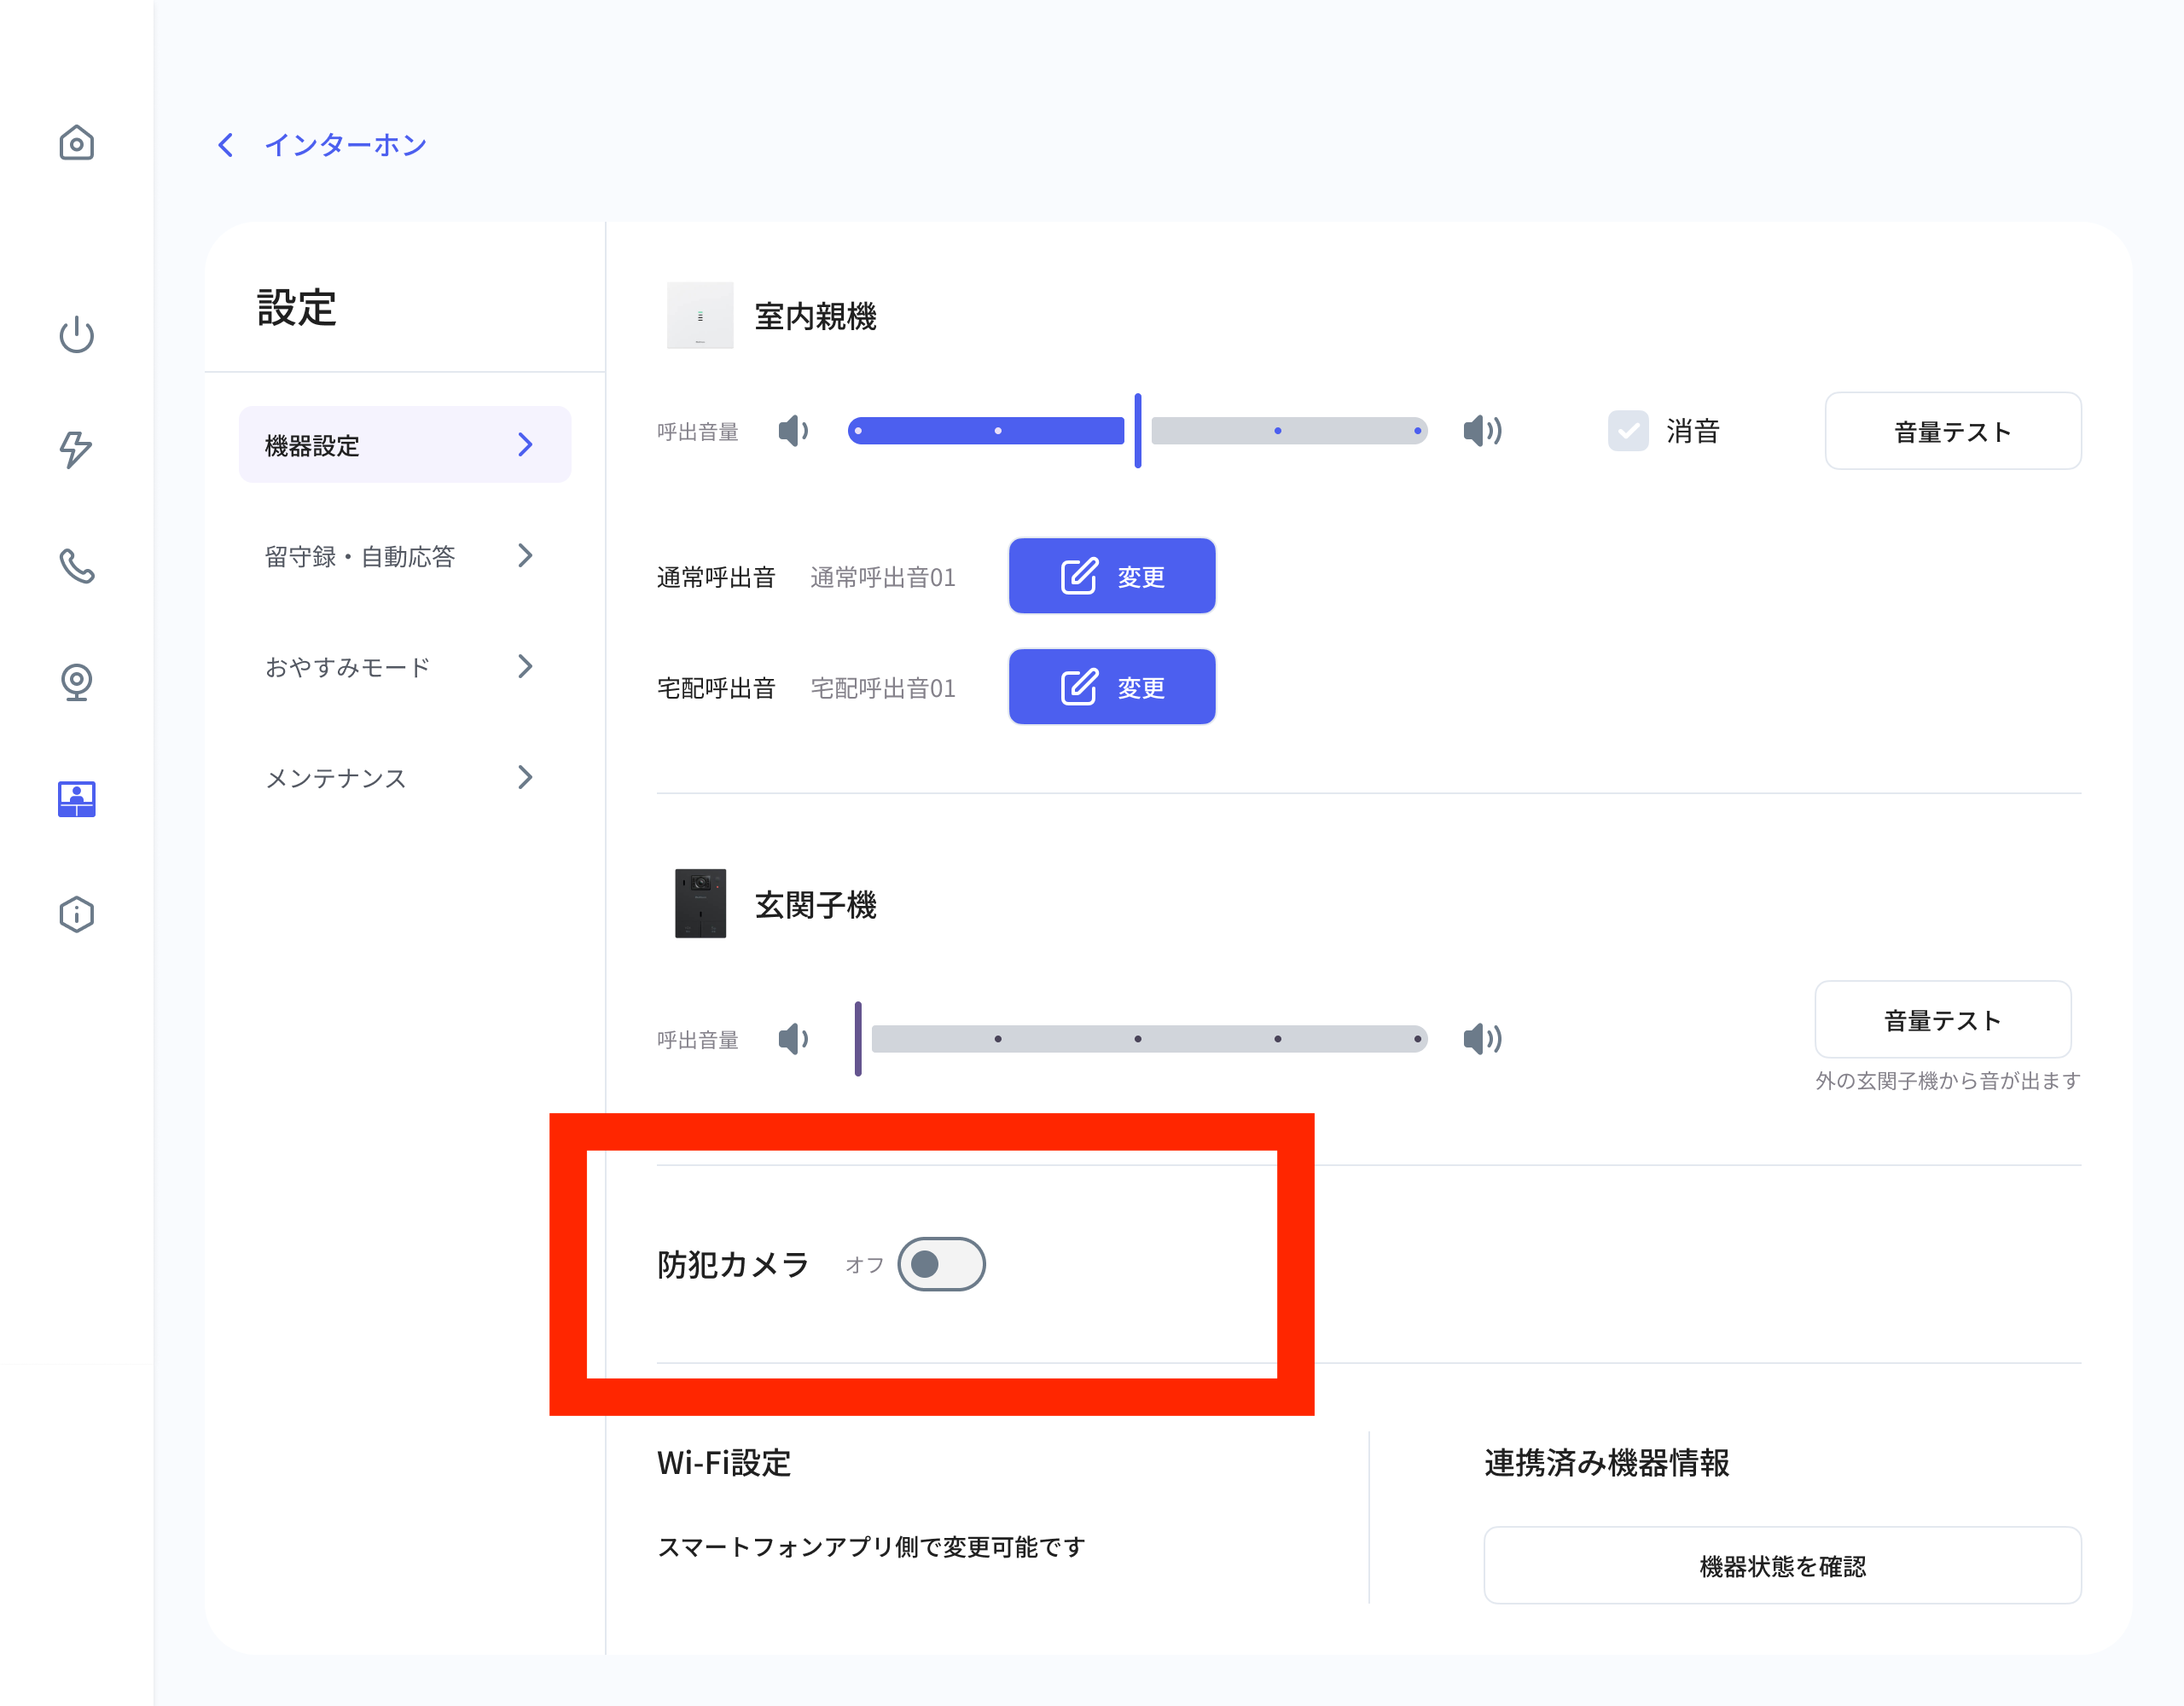Click 音量テスト button for 室内親機

(x=1953, y=431)
